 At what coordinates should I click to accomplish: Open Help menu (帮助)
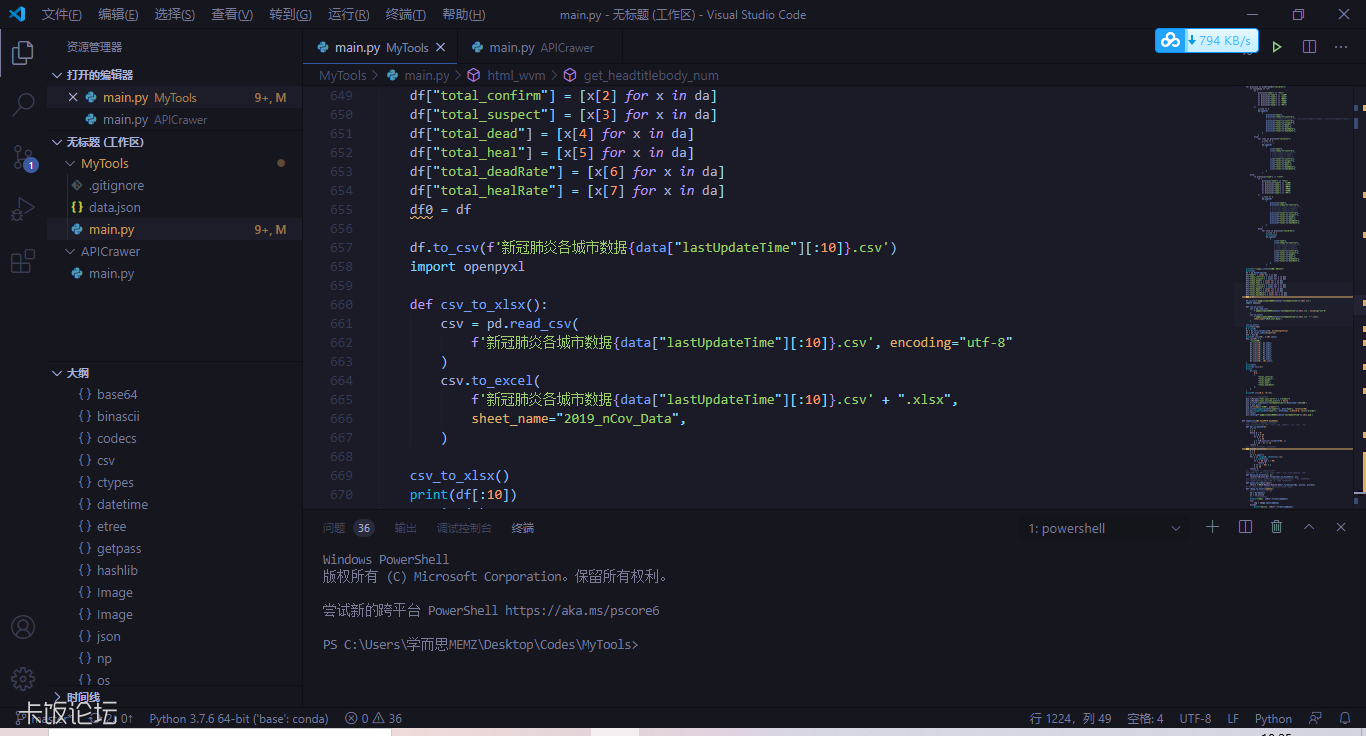coord(463,14)
